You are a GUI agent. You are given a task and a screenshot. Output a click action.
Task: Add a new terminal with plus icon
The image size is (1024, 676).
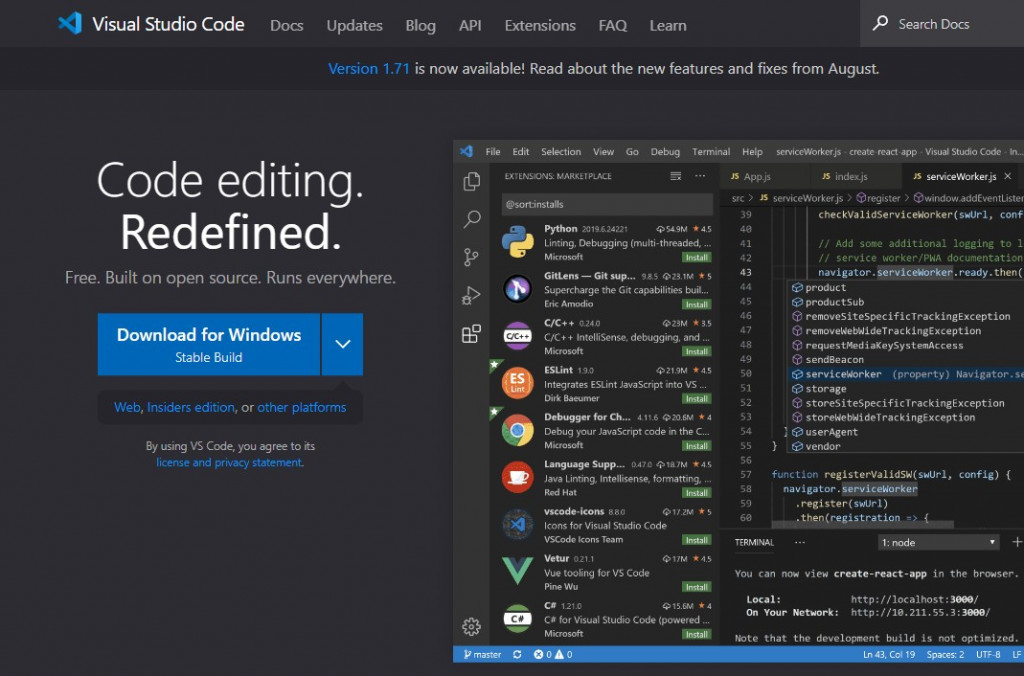point(1016,542)
